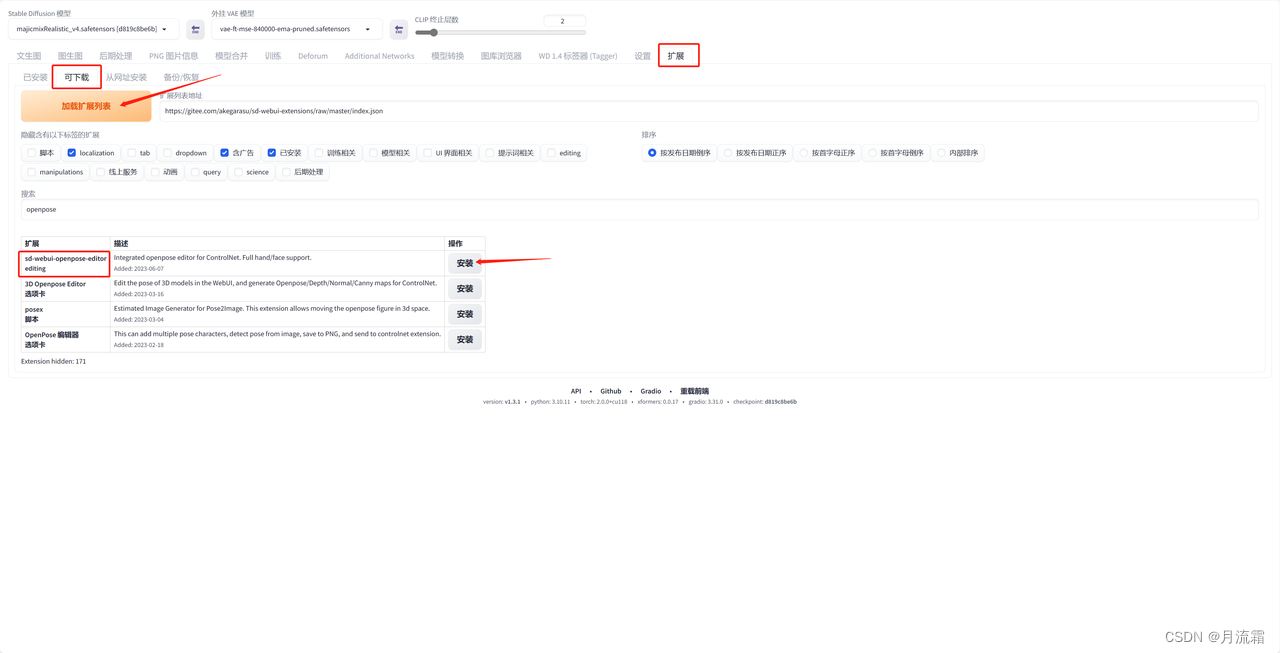The width and height of the screenshot is (1280, 653).
Task: Open the WD 1.4 标签器 (Tagger) tab
Action: click(x=578, y=56)
